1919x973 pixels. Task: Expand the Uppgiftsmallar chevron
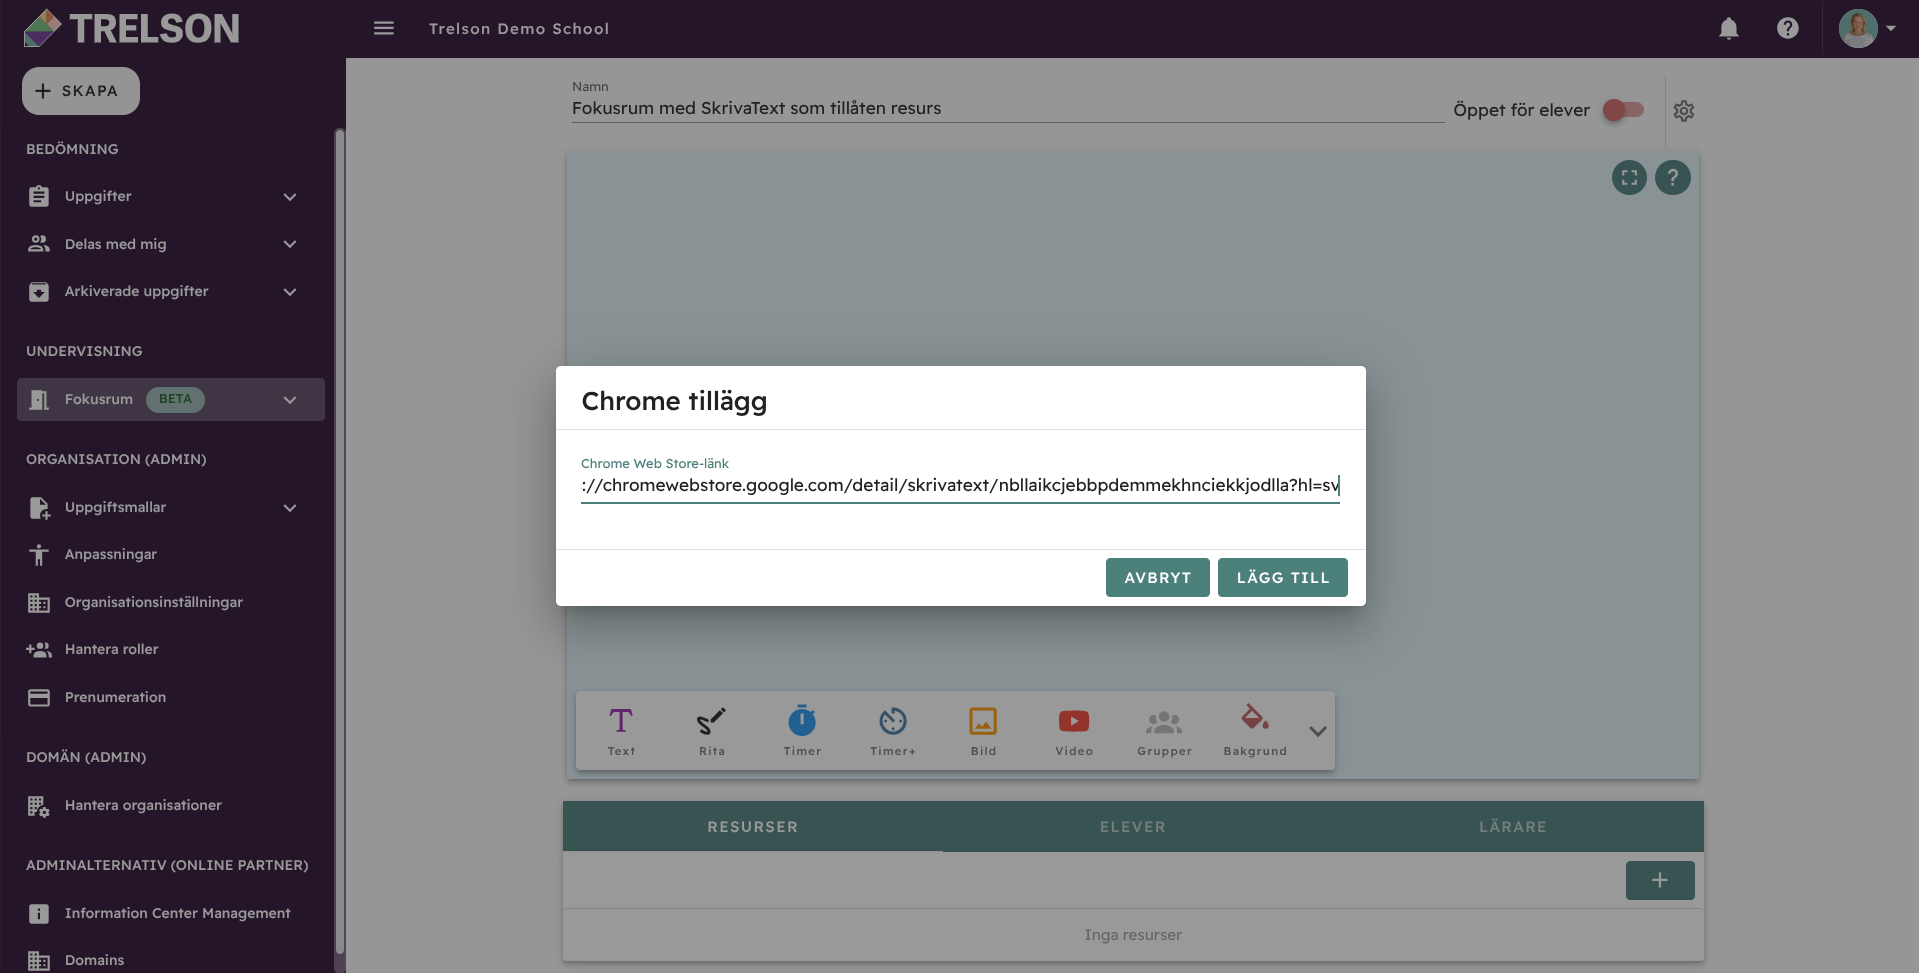click(290, 508)
